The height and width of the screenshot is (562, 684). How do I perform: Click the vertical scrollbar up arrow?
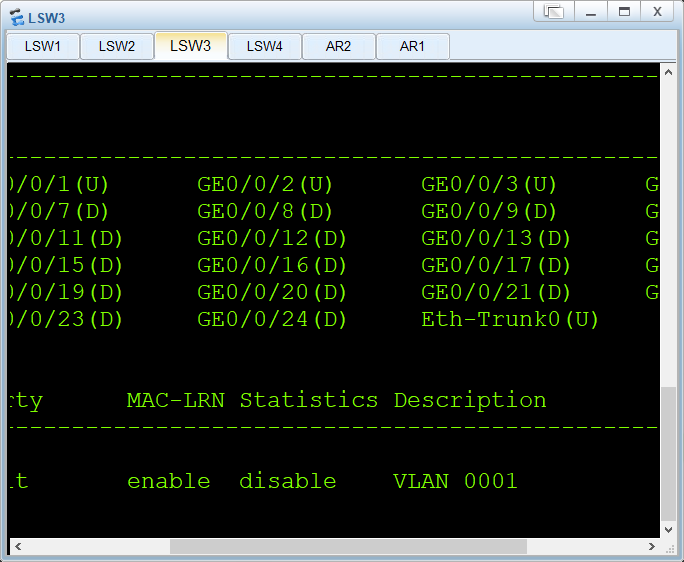click(x=668, y=72)
